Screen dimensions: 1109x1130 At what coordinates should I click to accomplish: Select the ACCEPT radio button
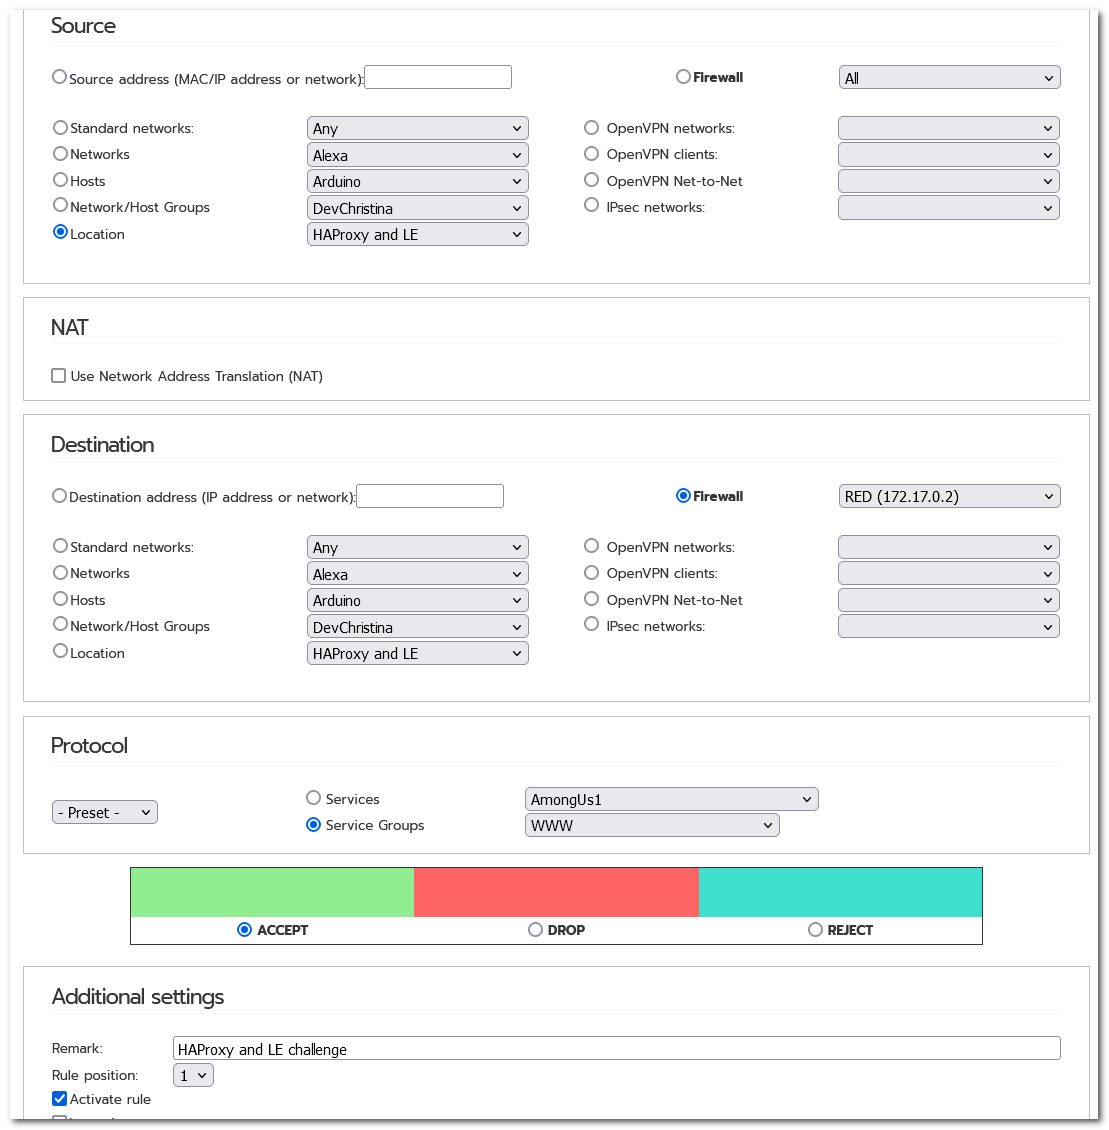[244, 930]
